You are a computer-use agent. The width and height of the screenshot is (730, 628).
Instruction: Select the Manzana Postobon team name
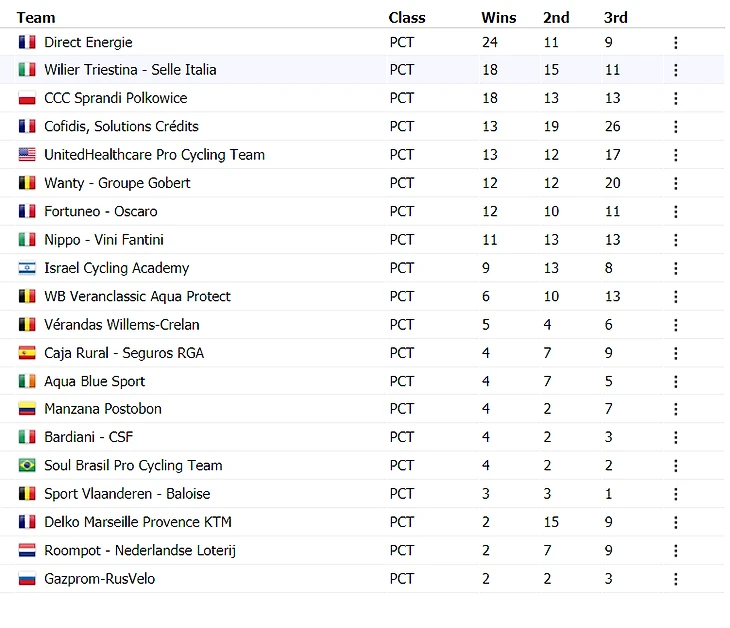(x=103, y=409)
